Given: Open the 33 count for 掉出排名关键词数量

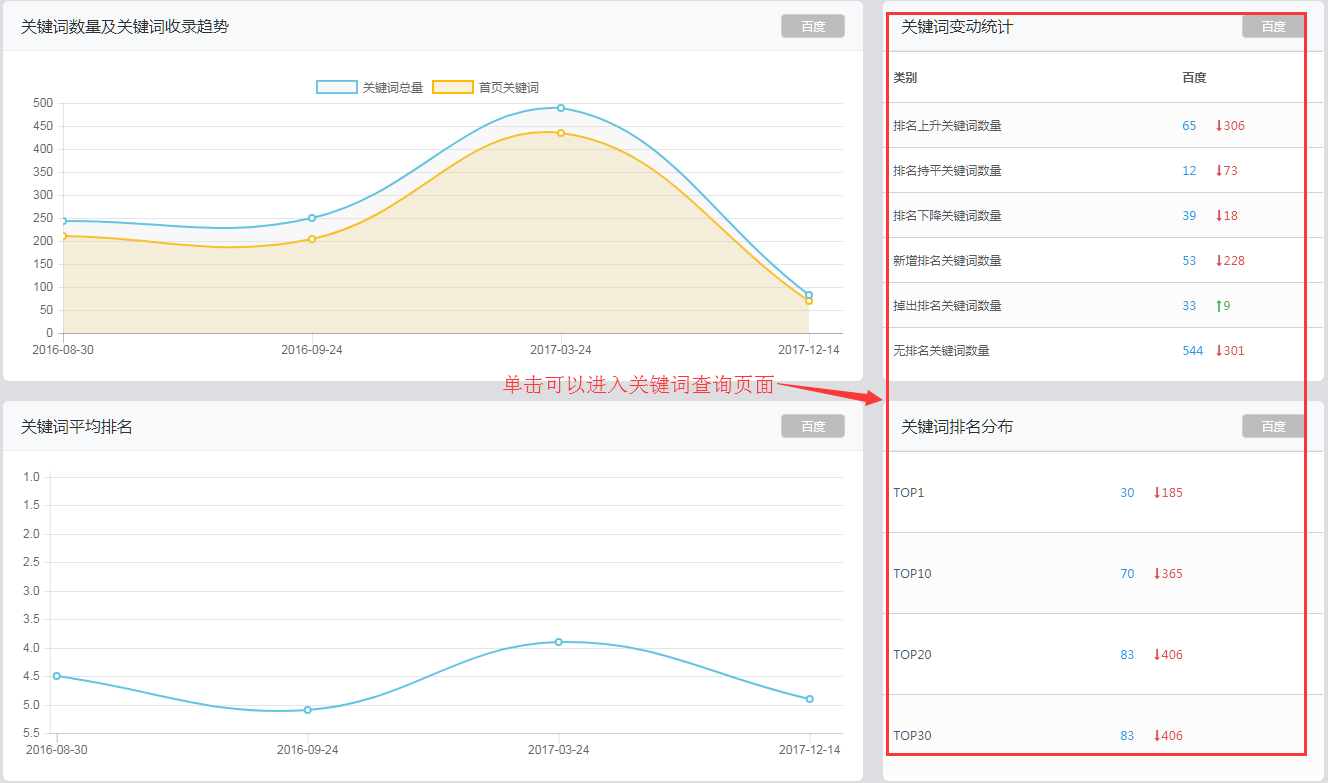Looking at the screenshot, I should pos(1189,306).
